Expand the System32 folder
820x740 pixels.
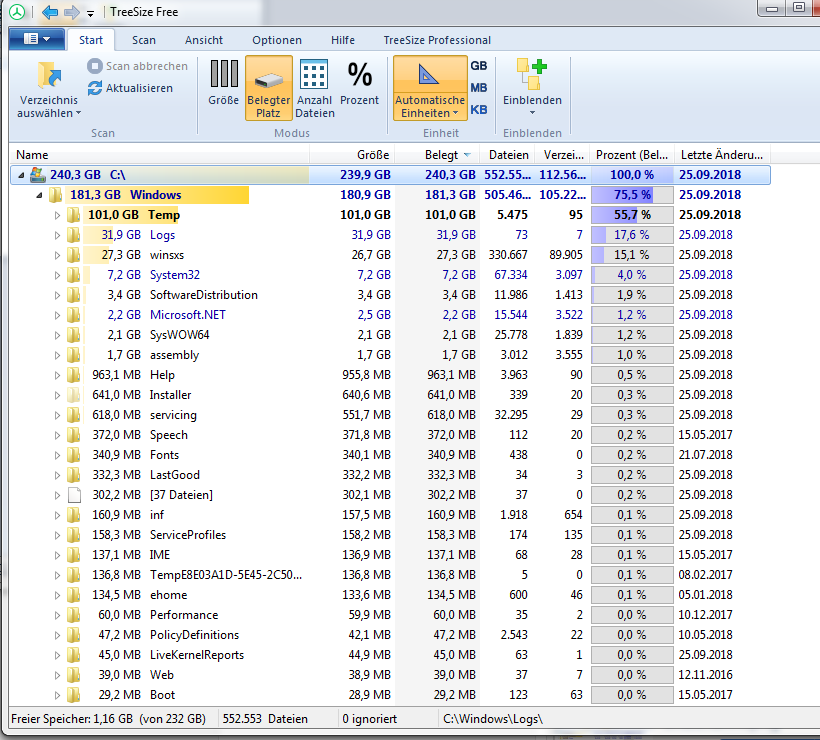[x=58, y=275]
